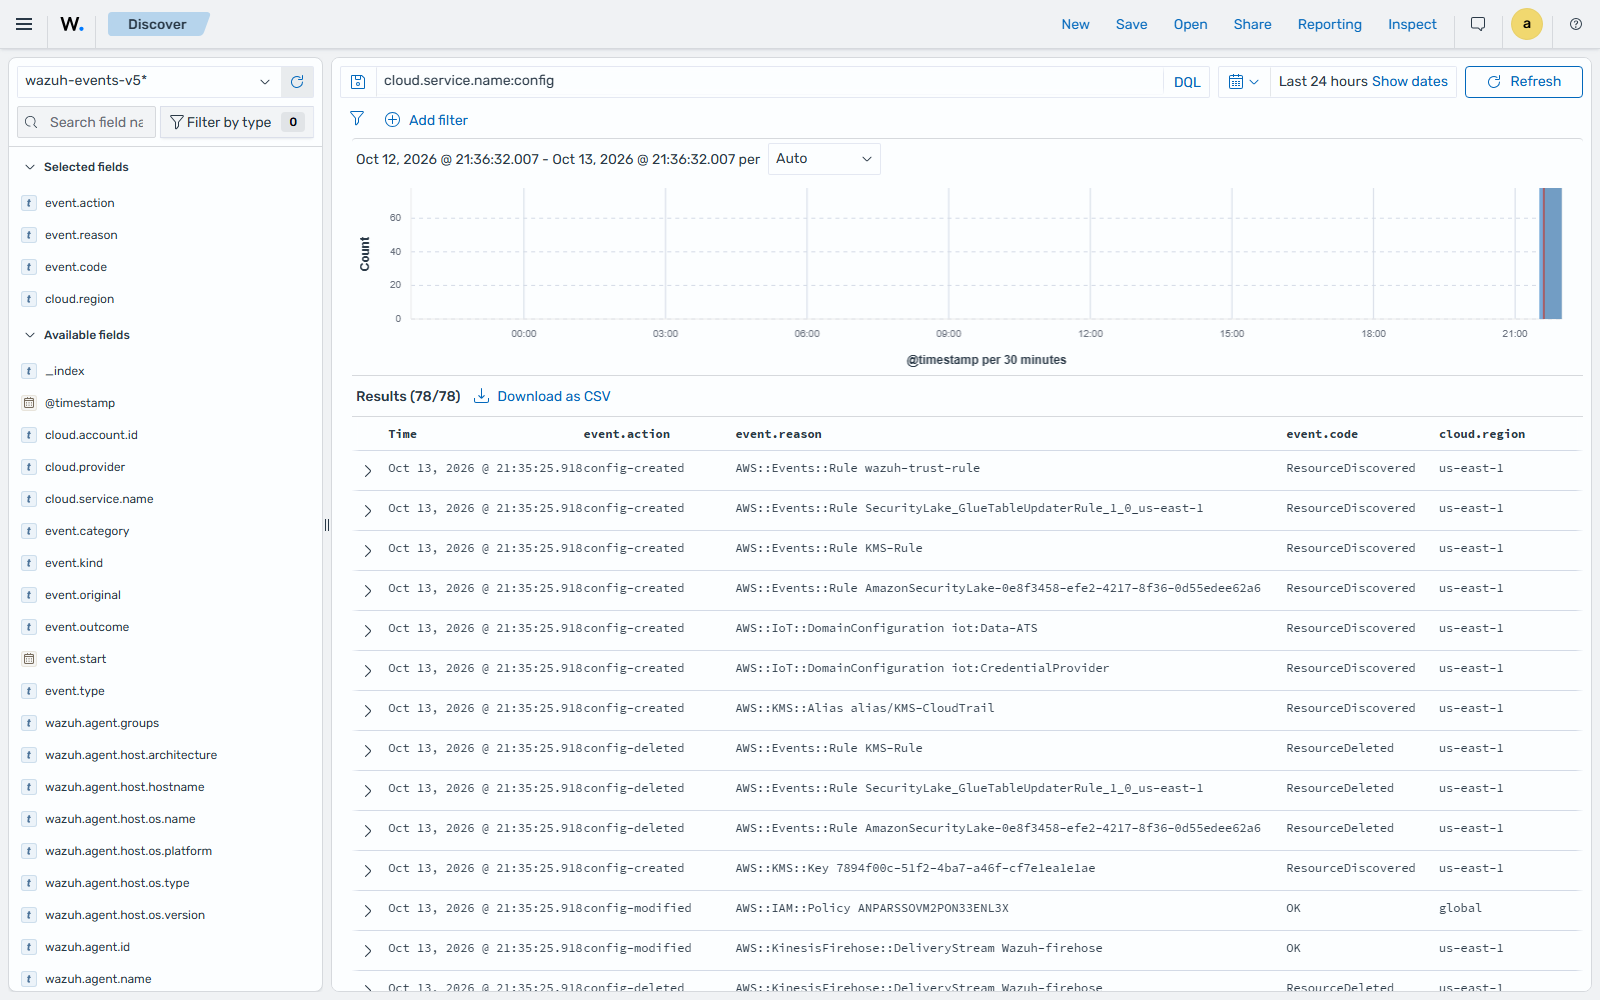Viewport: 1600px width, 1000px height.
Task: Open the filter options funnel icon
Action: (x=357, y=119)
